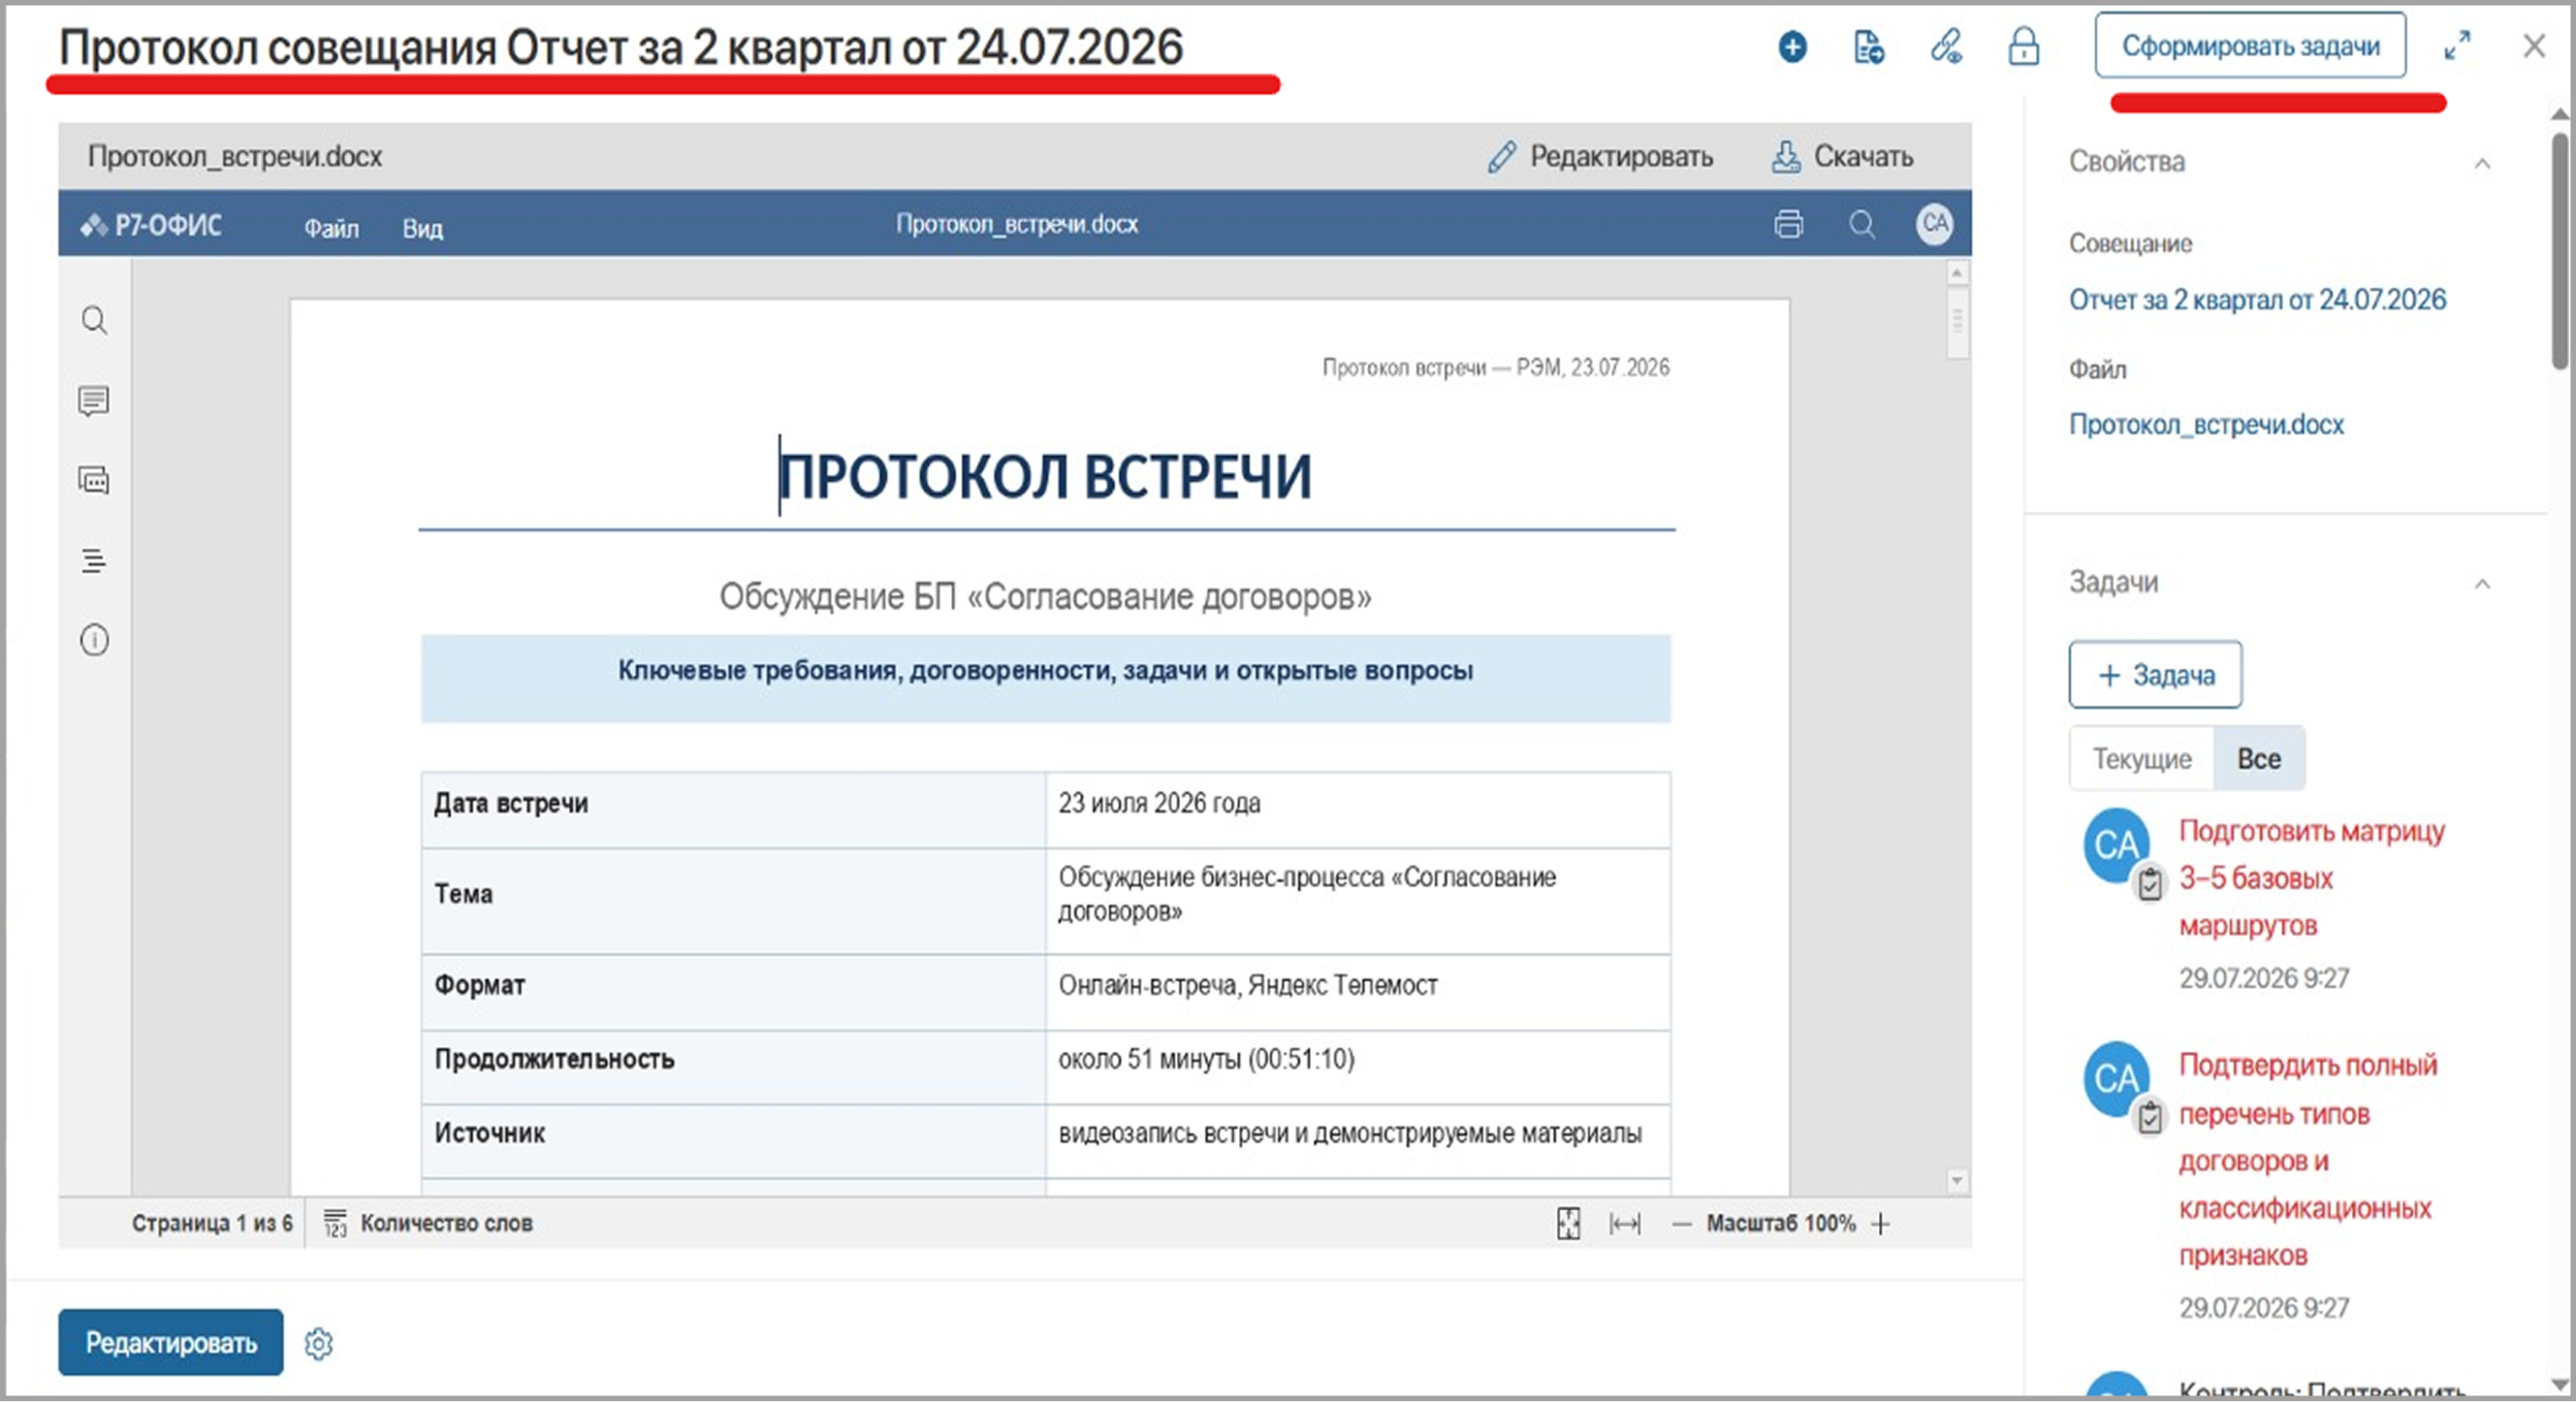Open the Вид menu in Р7-Офис
The image size is (2576, 1402).
click(x=422, y=228)
